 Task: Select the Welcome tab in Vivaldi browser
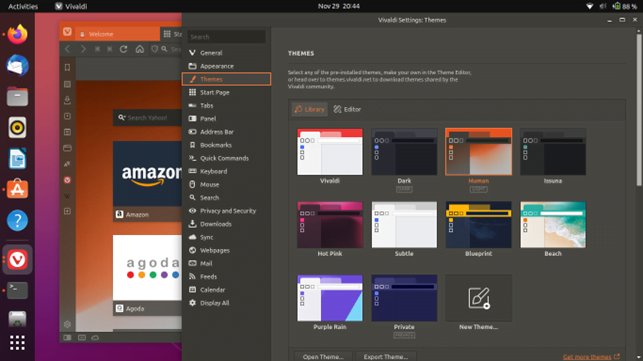pos(117,34)
